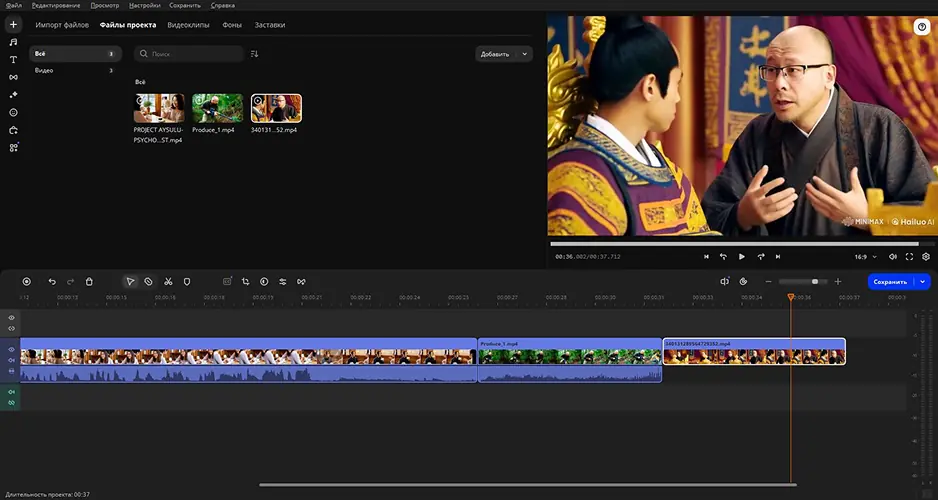Open the Справка menu

[x=223, y=5]
